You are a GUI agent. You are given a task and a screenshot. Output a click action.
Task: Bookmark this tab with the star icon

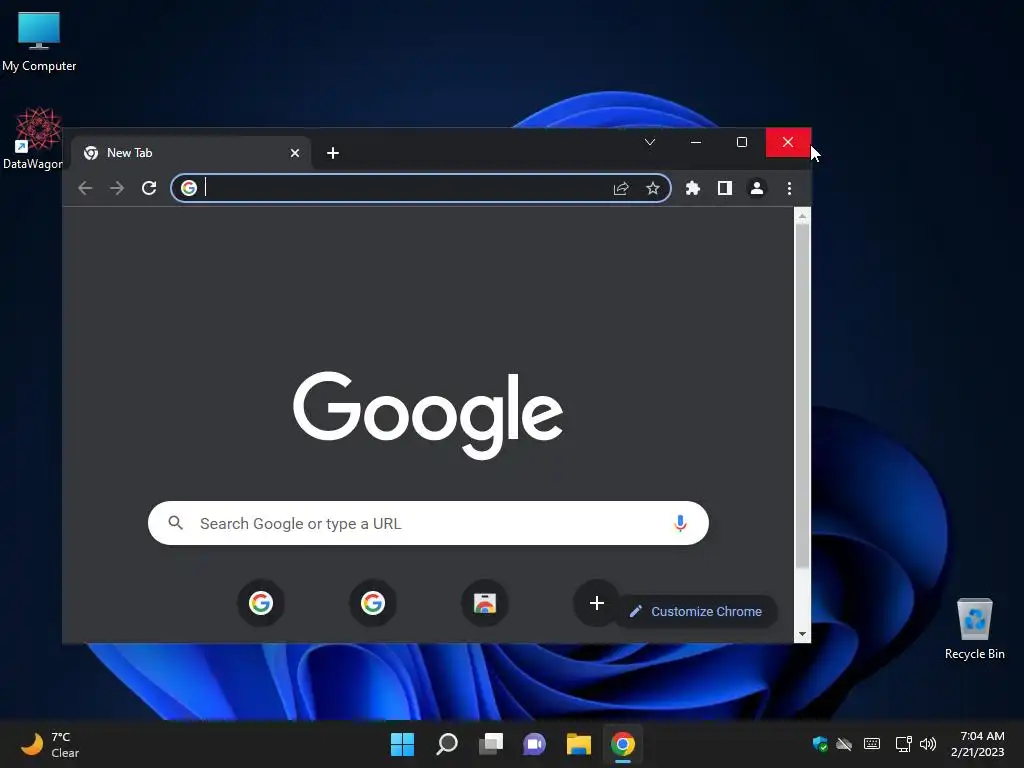coord(652,189)
